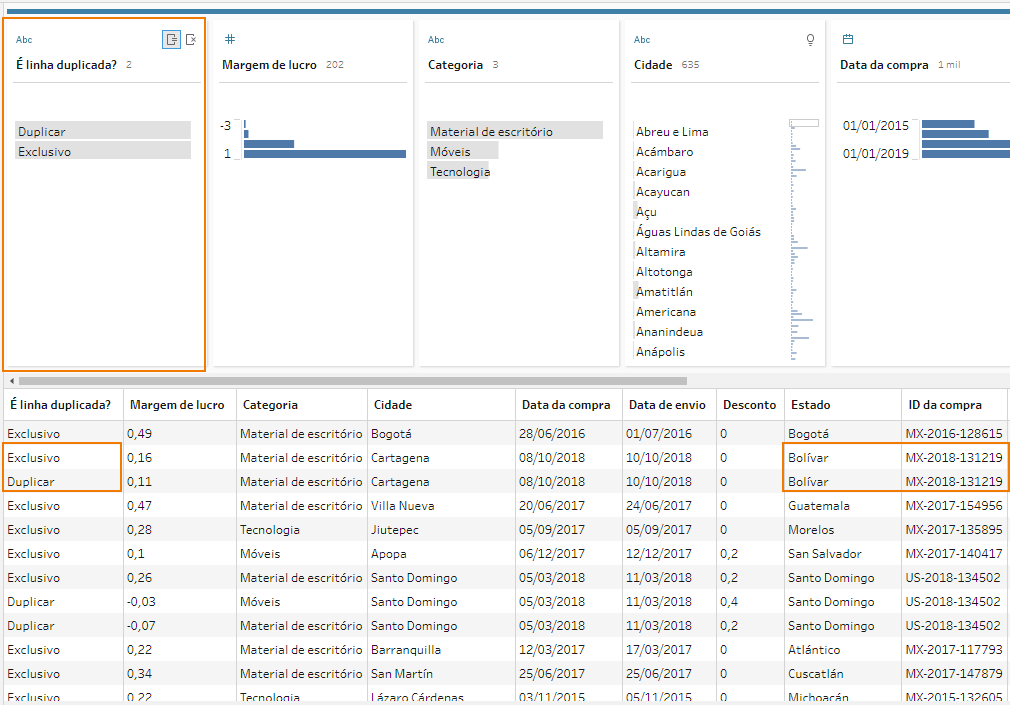Click the Guatemala state cell

click(843, 506)
